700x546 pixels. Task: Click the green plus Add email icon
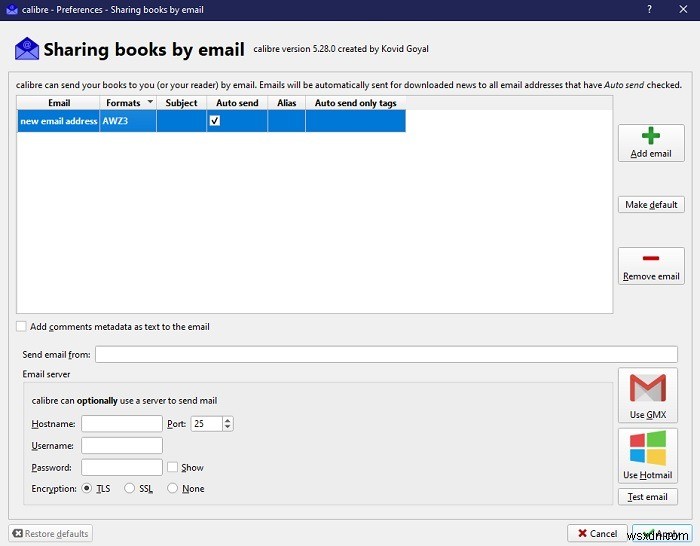tap(650, 136)
